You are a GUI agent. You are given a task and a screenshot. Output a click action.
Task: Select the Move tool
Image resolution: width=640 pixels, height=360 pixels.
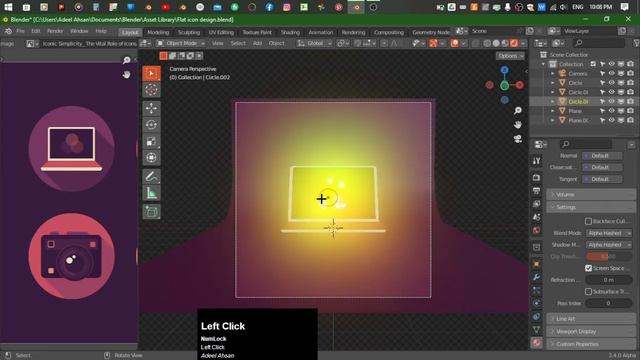pos(151,108)
